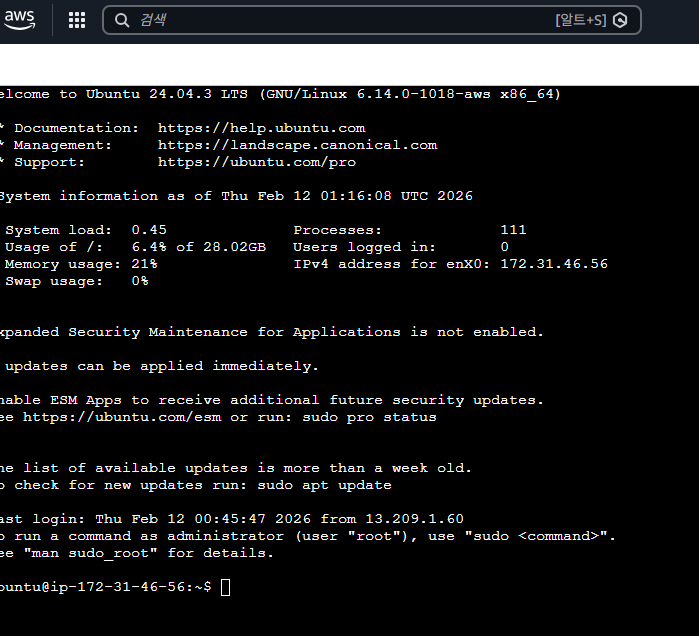Click the kernel version 6.14.0-1018-aws text
The width and height of the screenshot is (699, 636).
424,94
